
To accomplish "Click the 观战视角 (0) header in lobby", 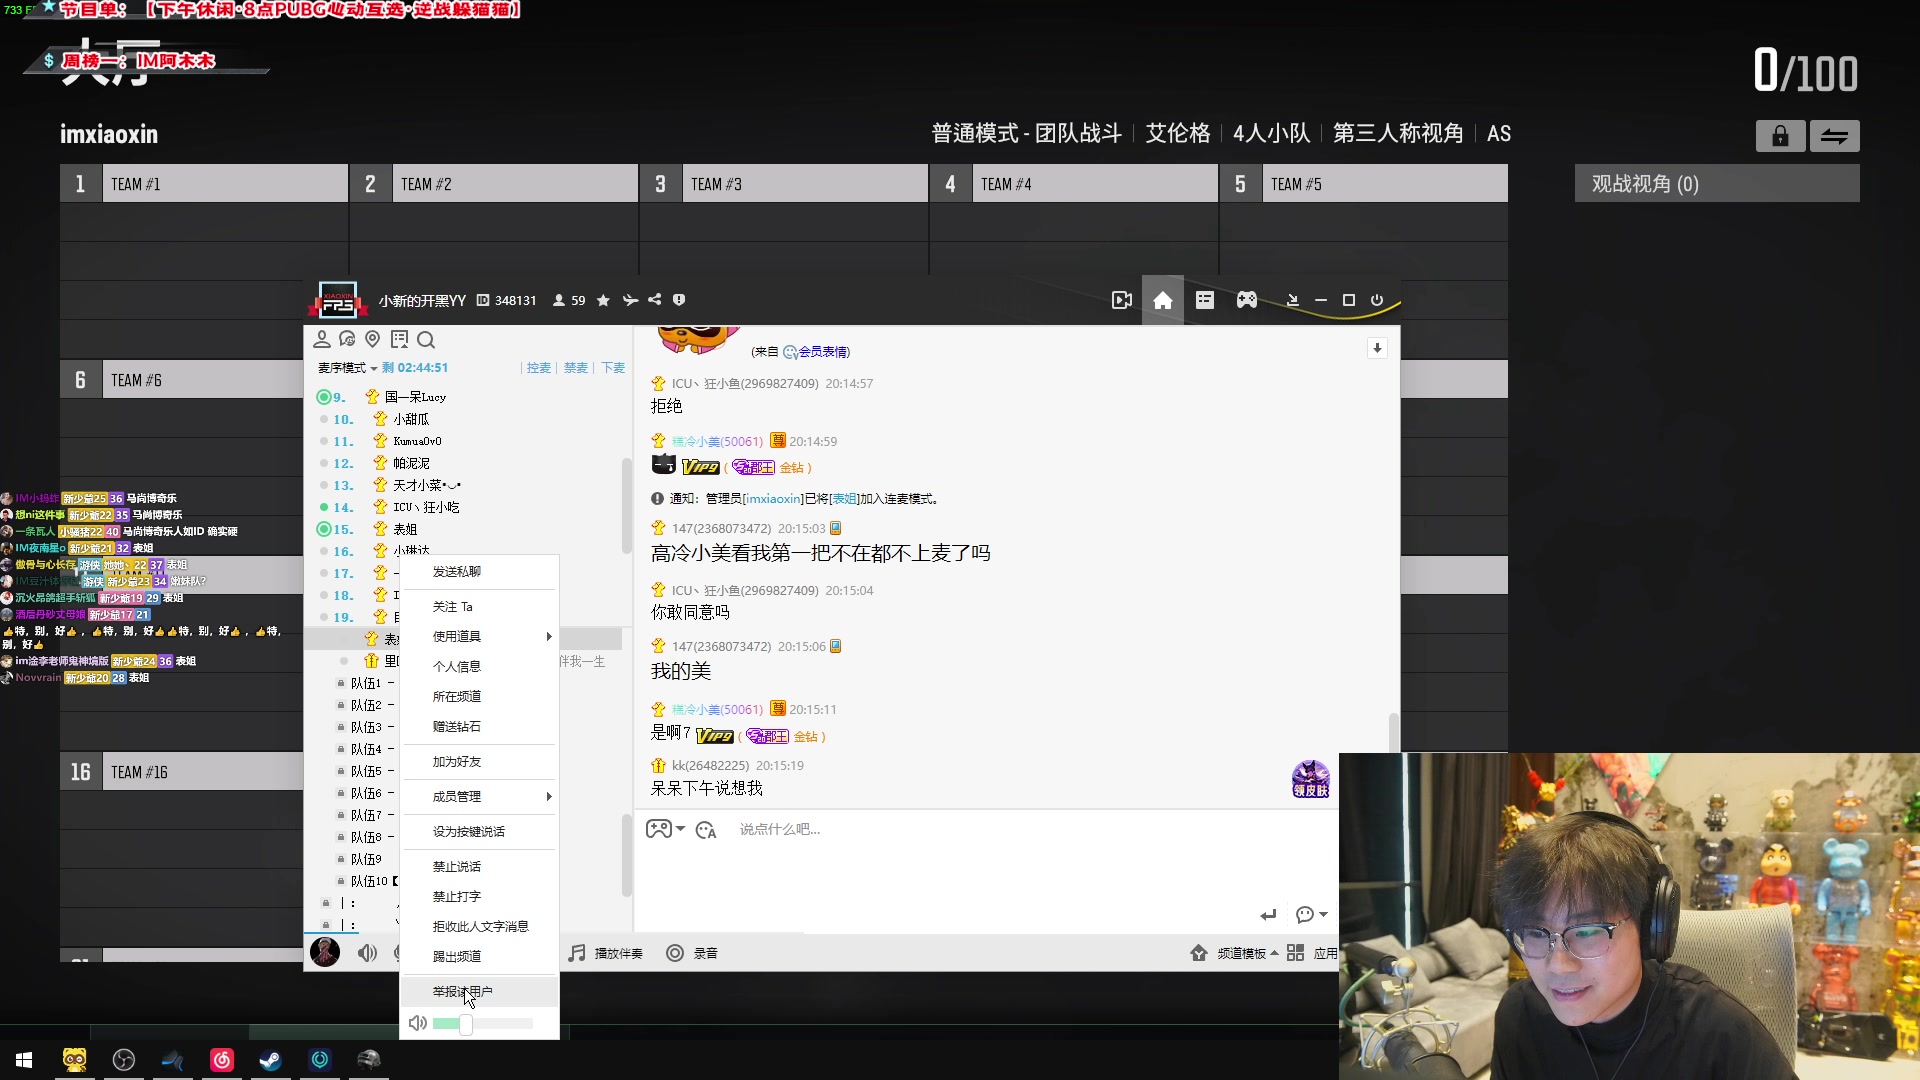I will pos(1717,184).
